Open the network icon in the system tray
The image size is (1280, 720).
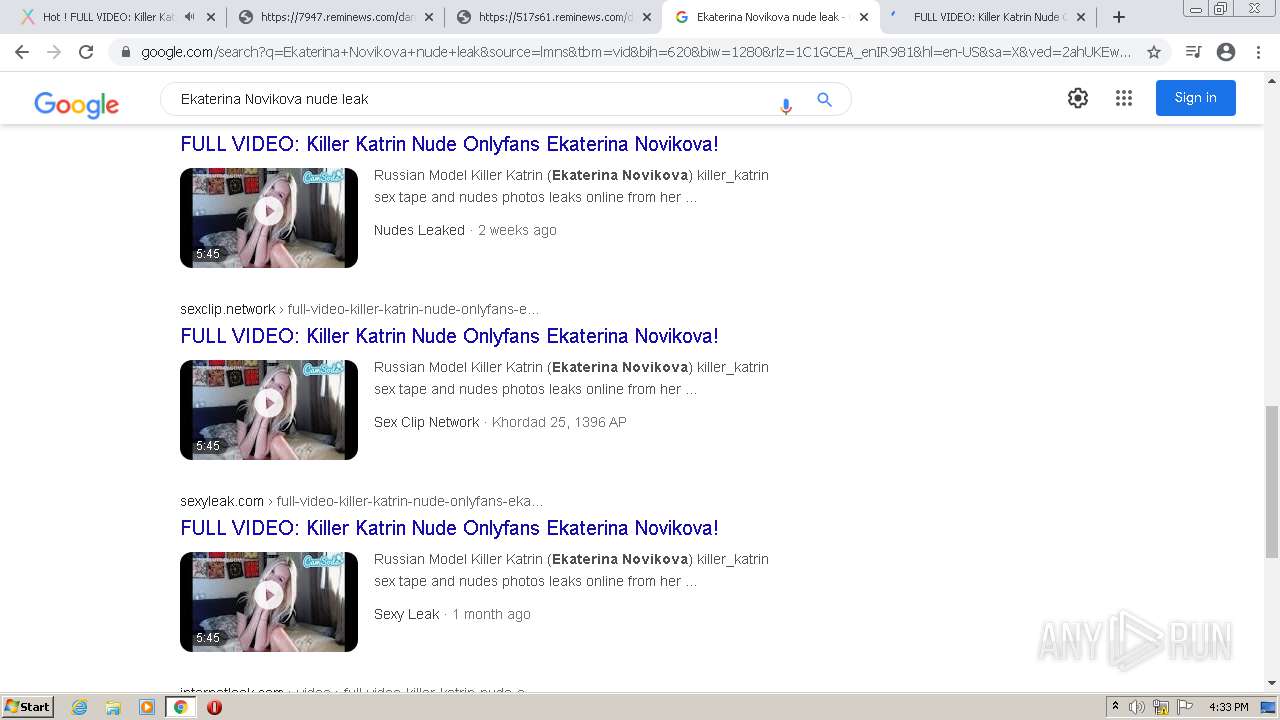point(1161,707)
